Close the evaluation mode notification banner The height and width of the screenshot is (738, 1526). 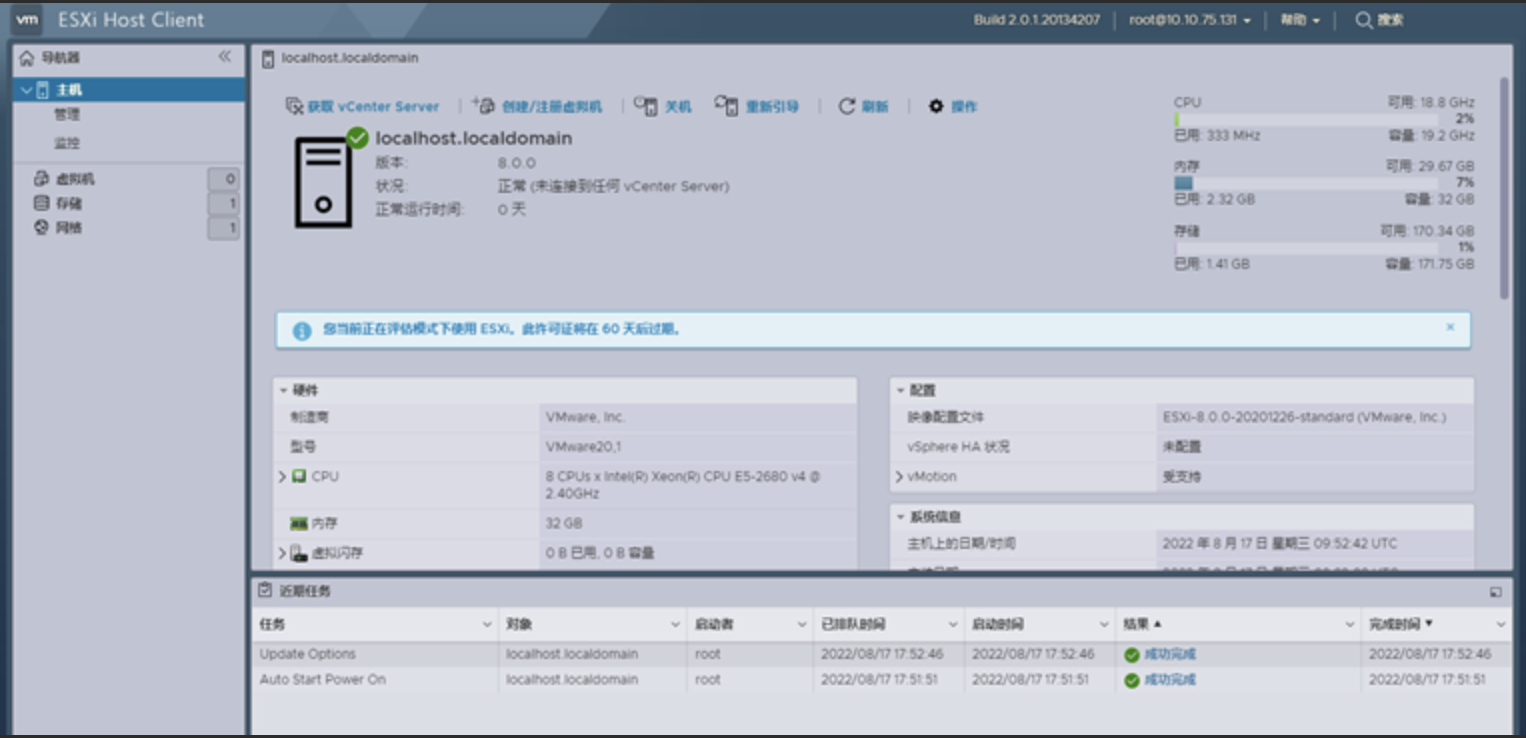pyautogui.click(x=1450, y=327)
